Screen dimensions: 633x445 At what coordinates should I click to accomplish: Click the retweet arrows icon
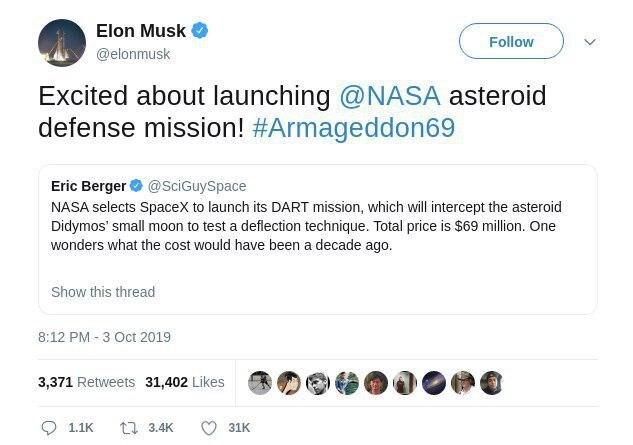pyautogui.click(x=129, y=428)
